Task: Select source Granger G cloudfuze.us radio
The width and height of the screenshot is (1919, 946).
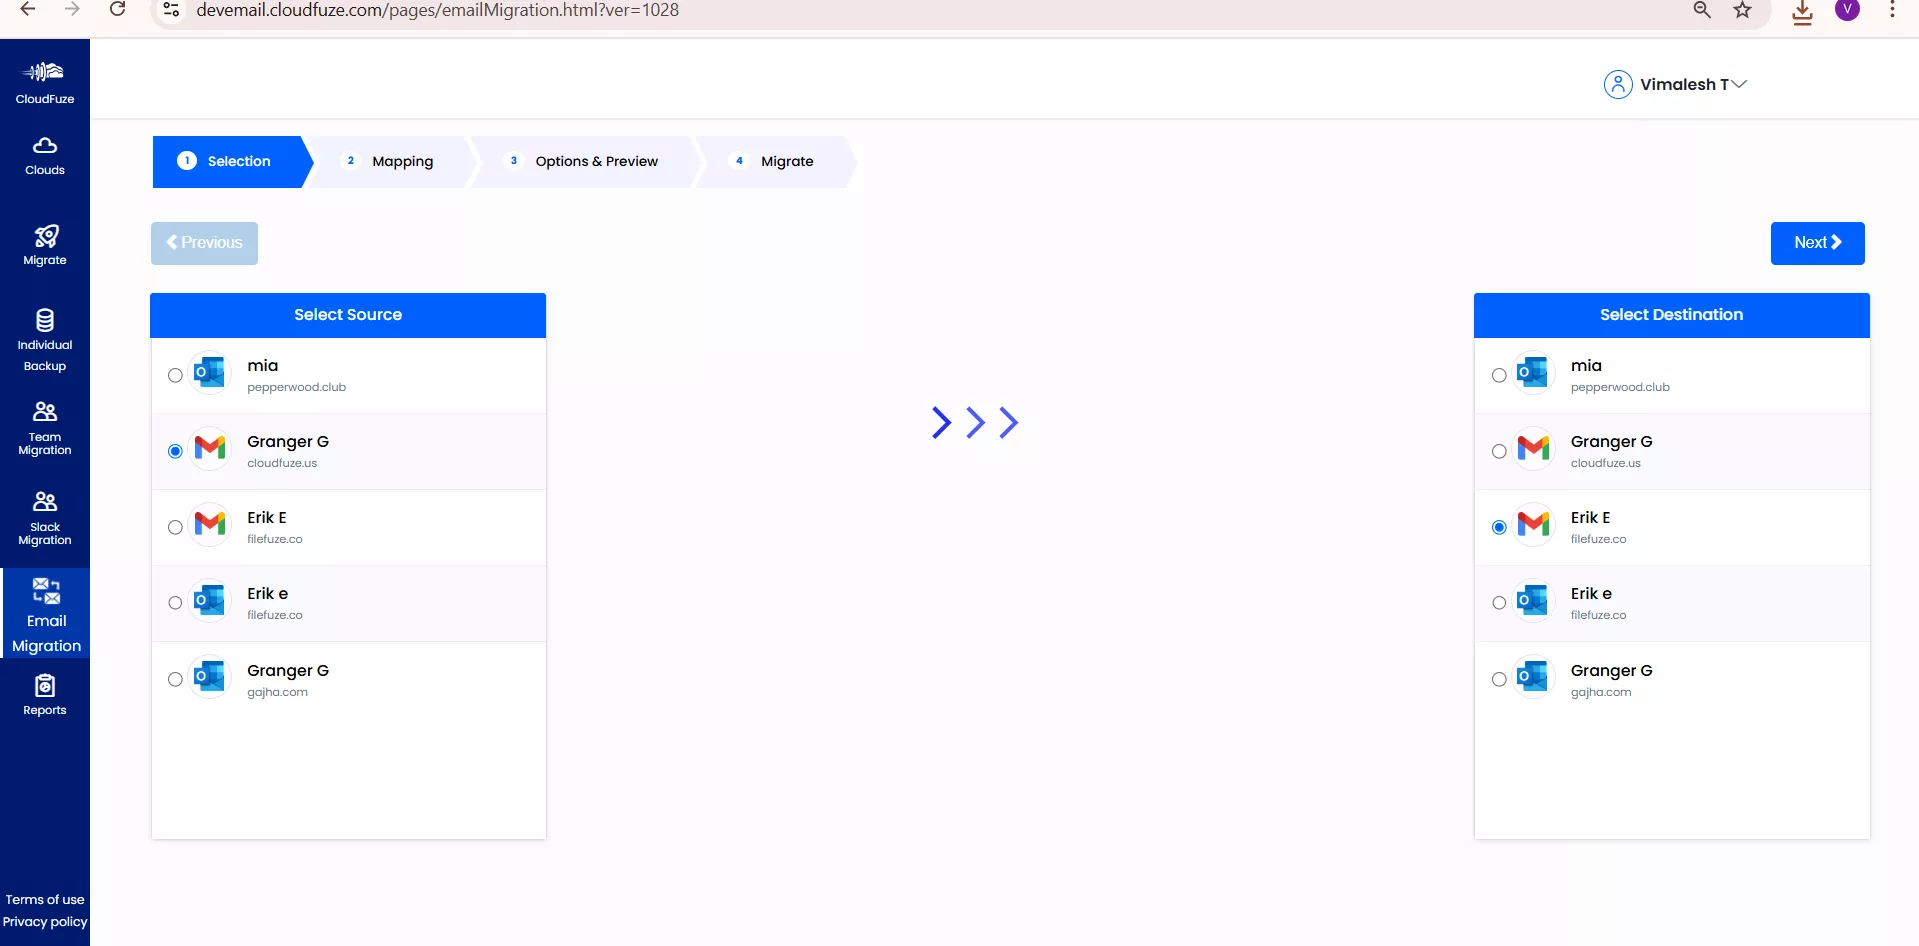Action: click(175, 452)
